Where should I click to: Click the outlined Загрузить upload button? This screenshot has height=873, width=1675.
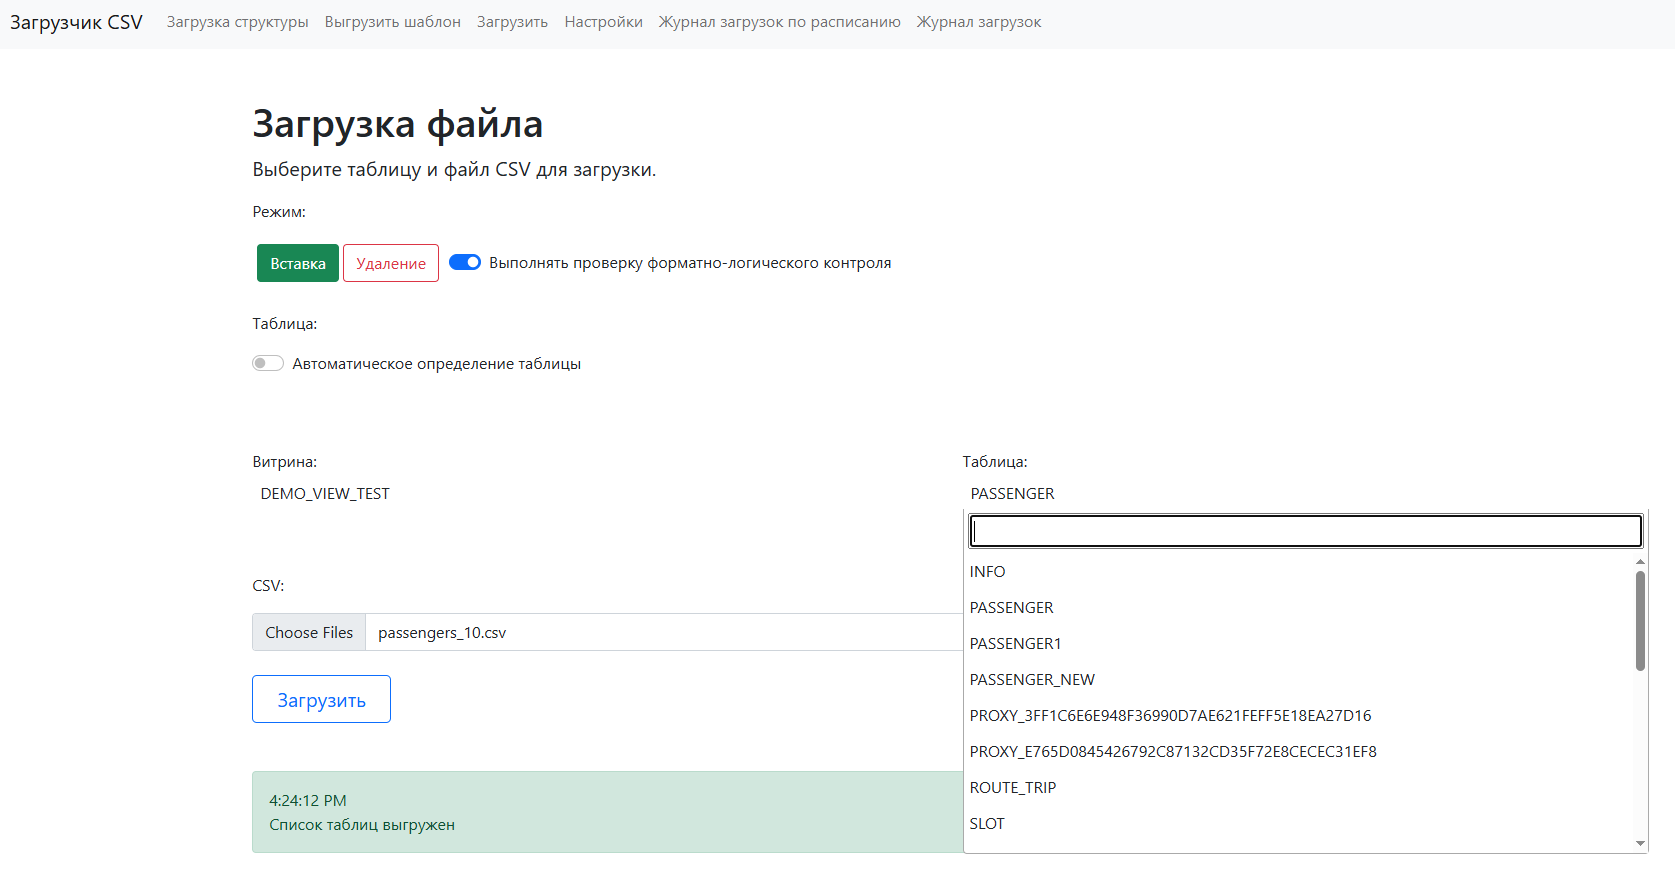coord(321,699)
